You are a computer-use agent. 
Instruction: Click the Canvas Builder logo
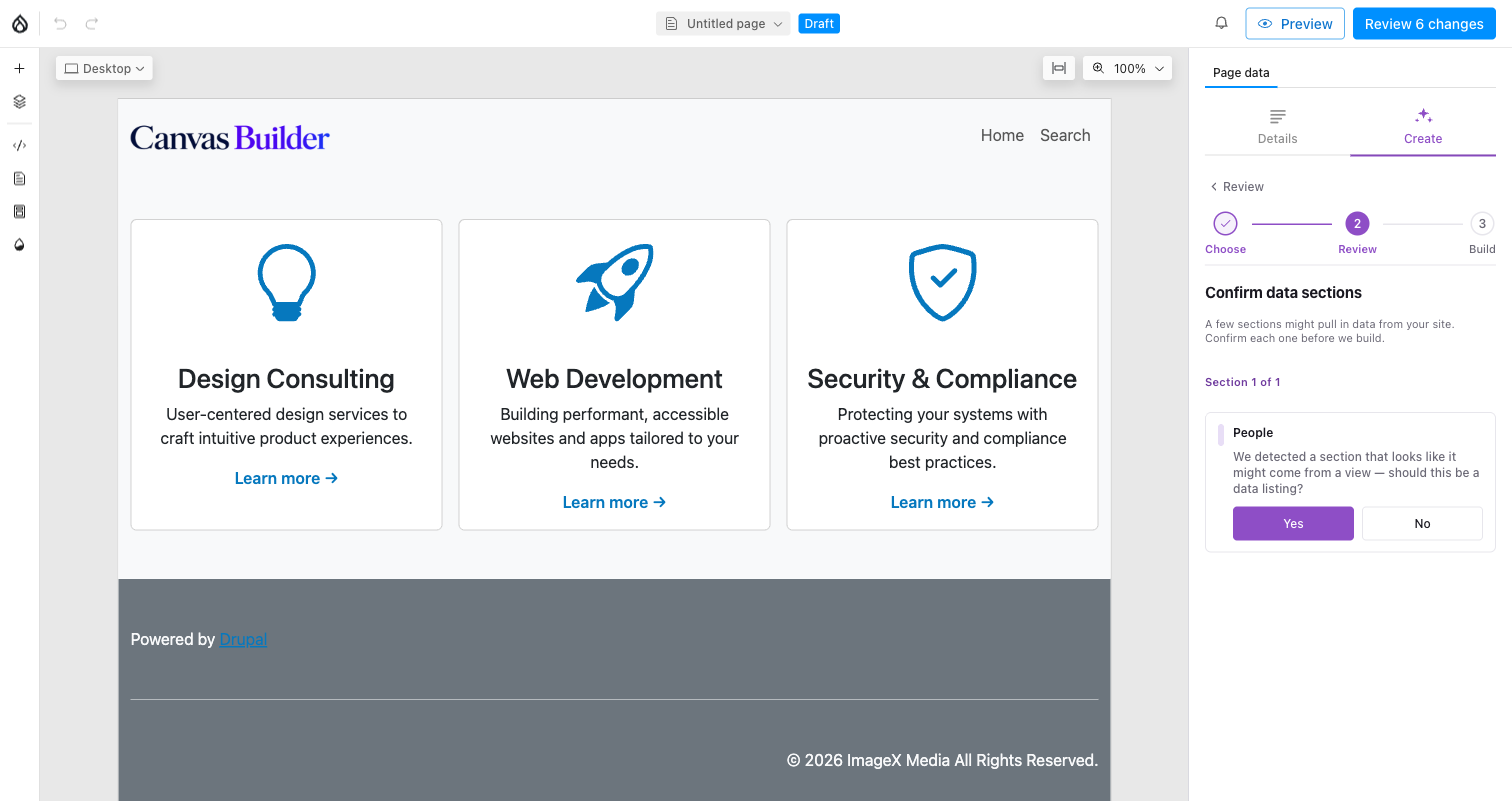(x=230, y=137)
